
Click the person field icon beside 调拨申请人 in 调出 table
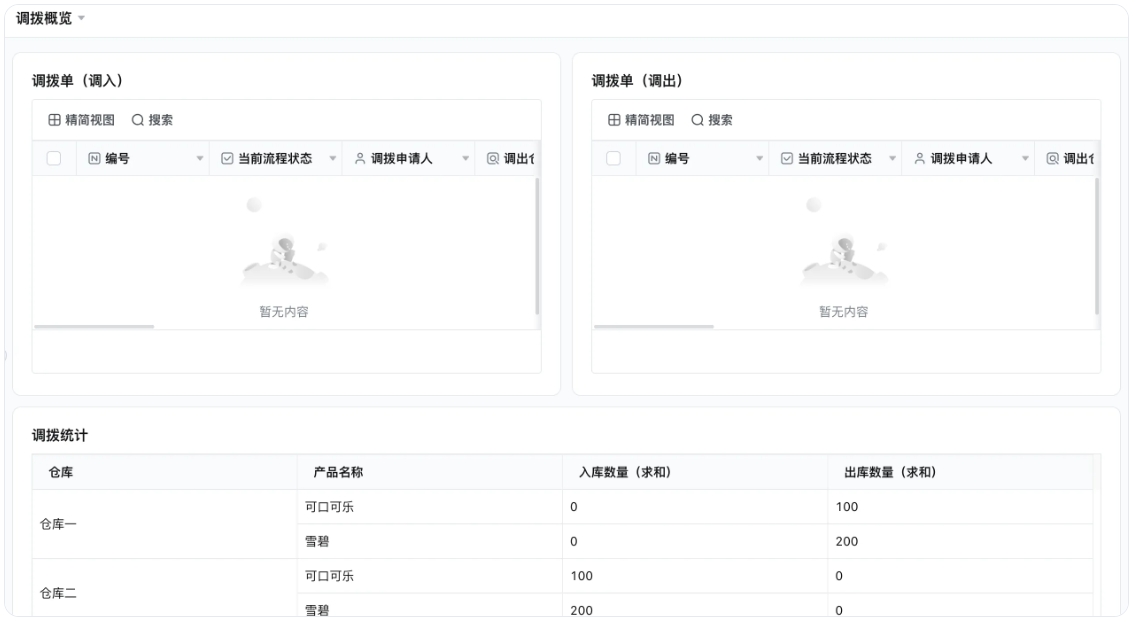(920, 158)
